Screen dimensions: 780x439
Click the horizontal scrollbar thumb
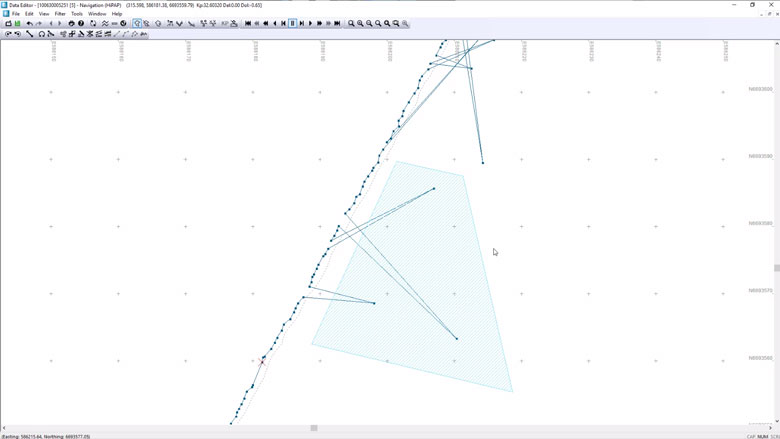click(x=313, y=428)
